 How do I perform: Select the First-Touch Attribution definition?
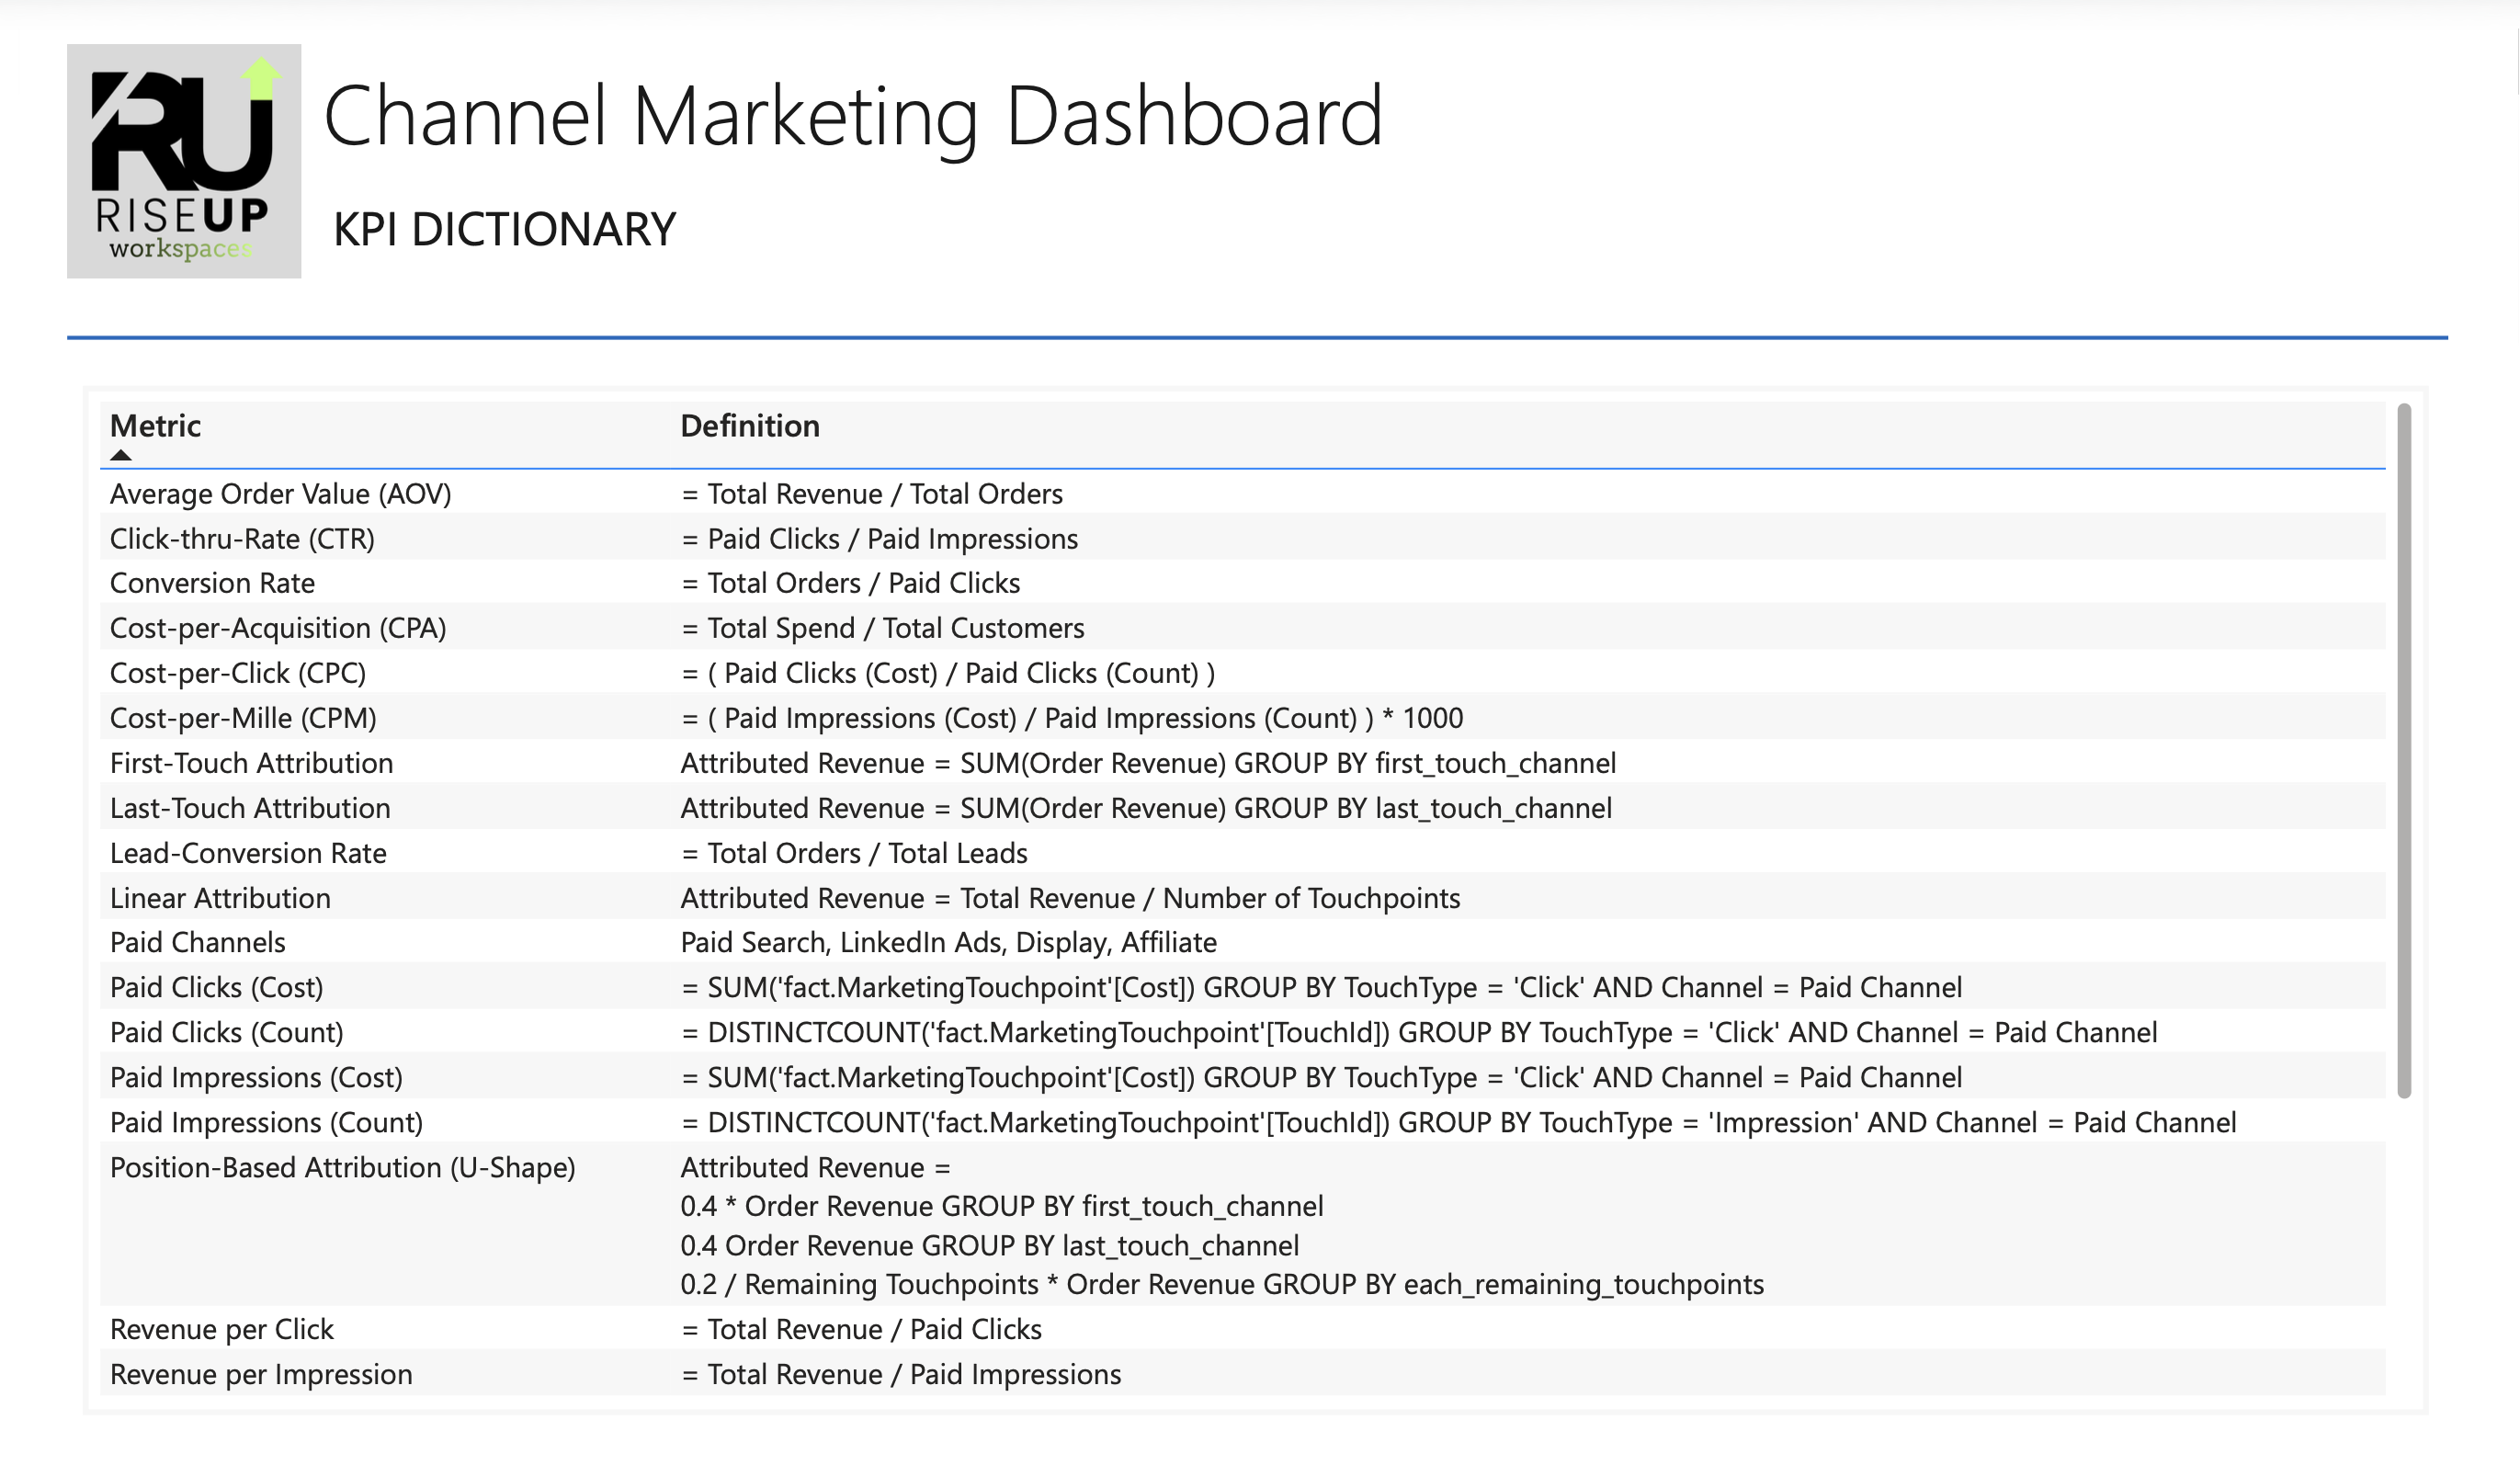(x=1148, y=762)
